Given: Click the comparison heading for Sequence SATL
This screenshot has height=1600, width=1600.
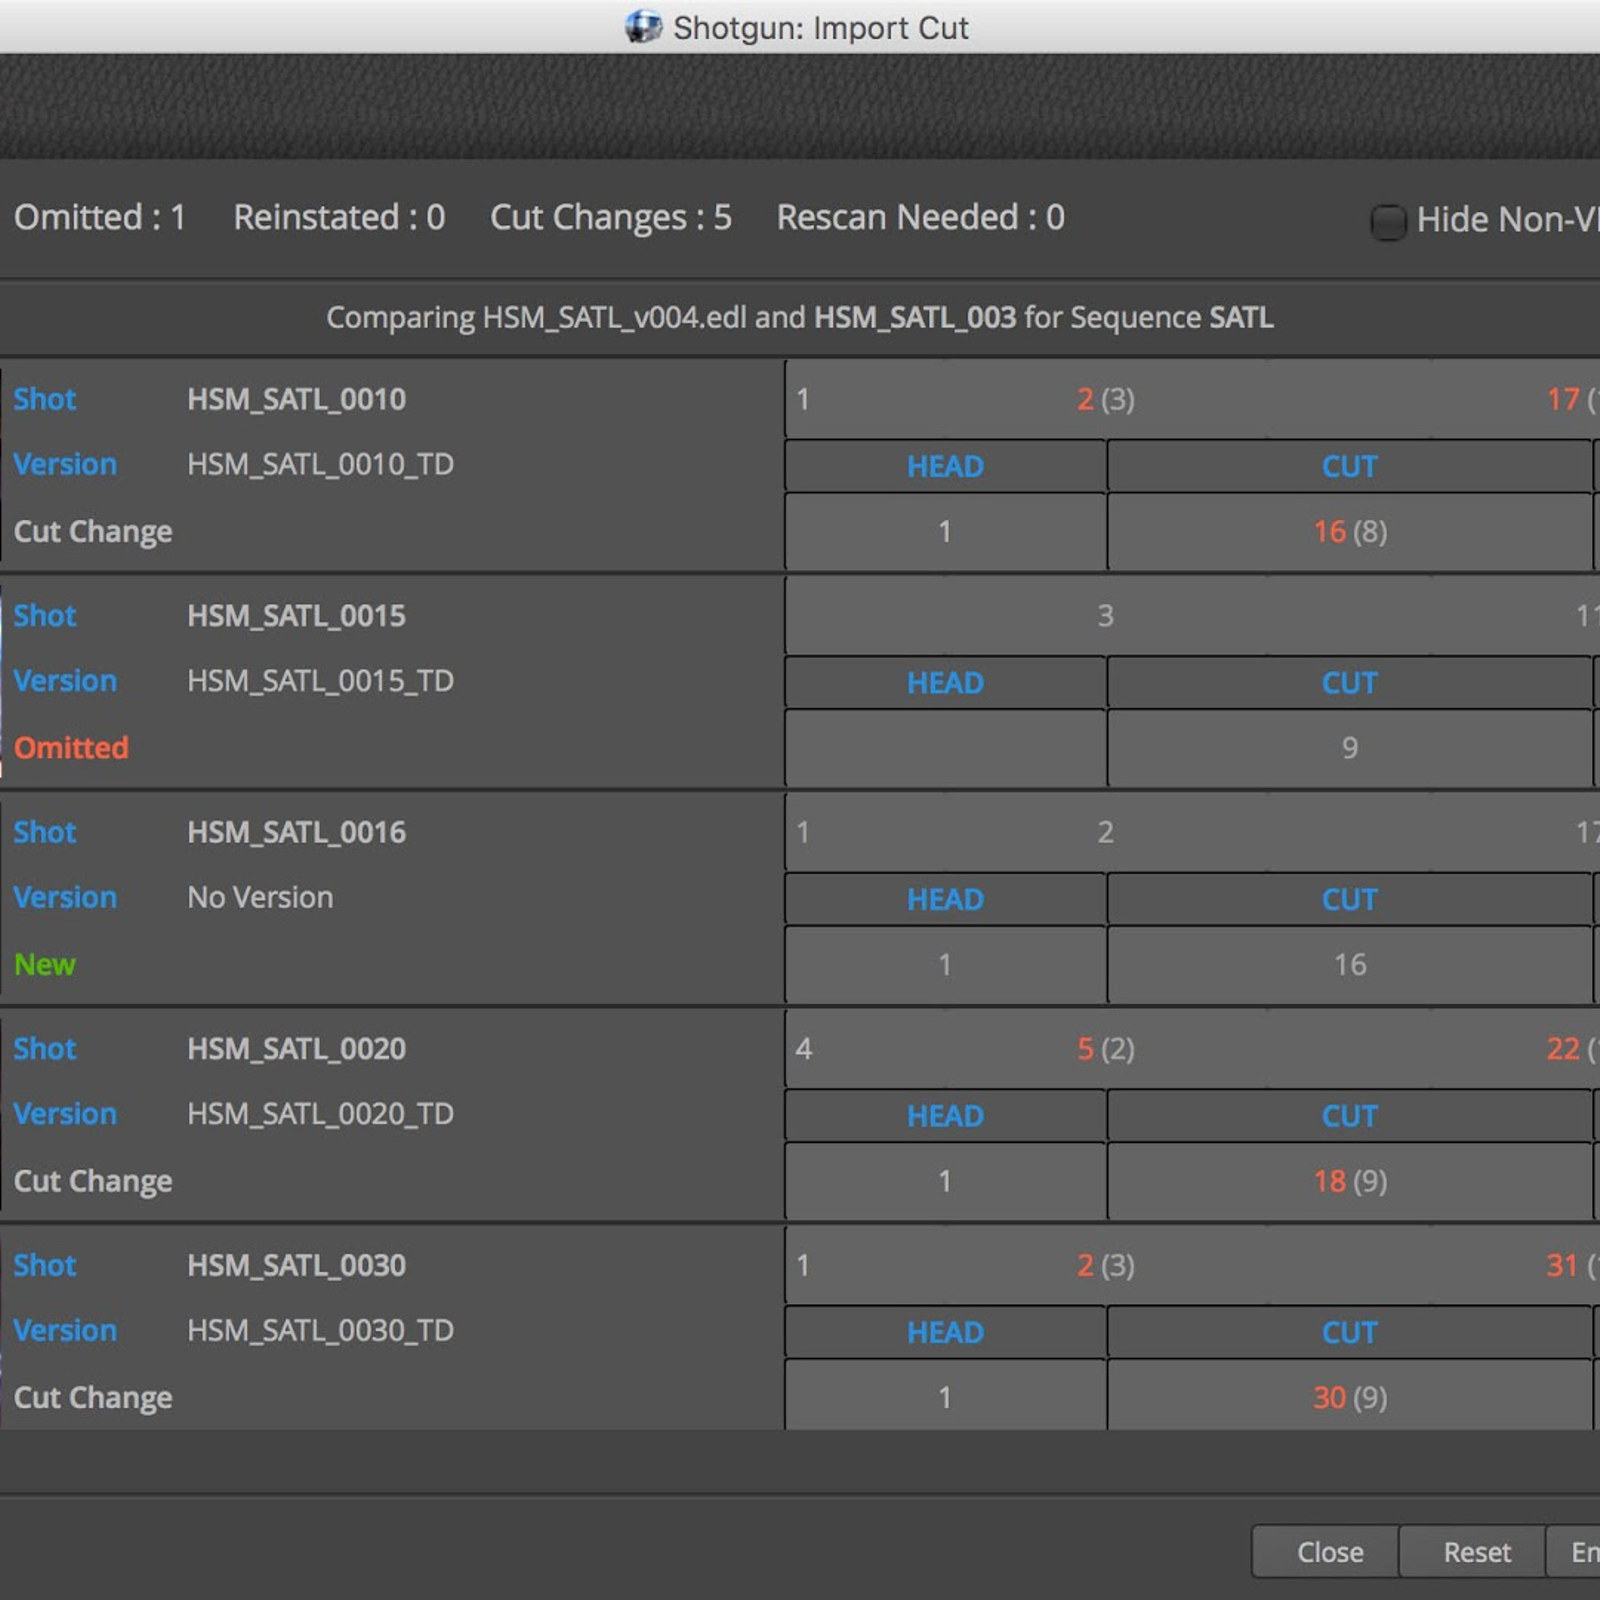Looking at the screenshot, I should coord(800,317).
